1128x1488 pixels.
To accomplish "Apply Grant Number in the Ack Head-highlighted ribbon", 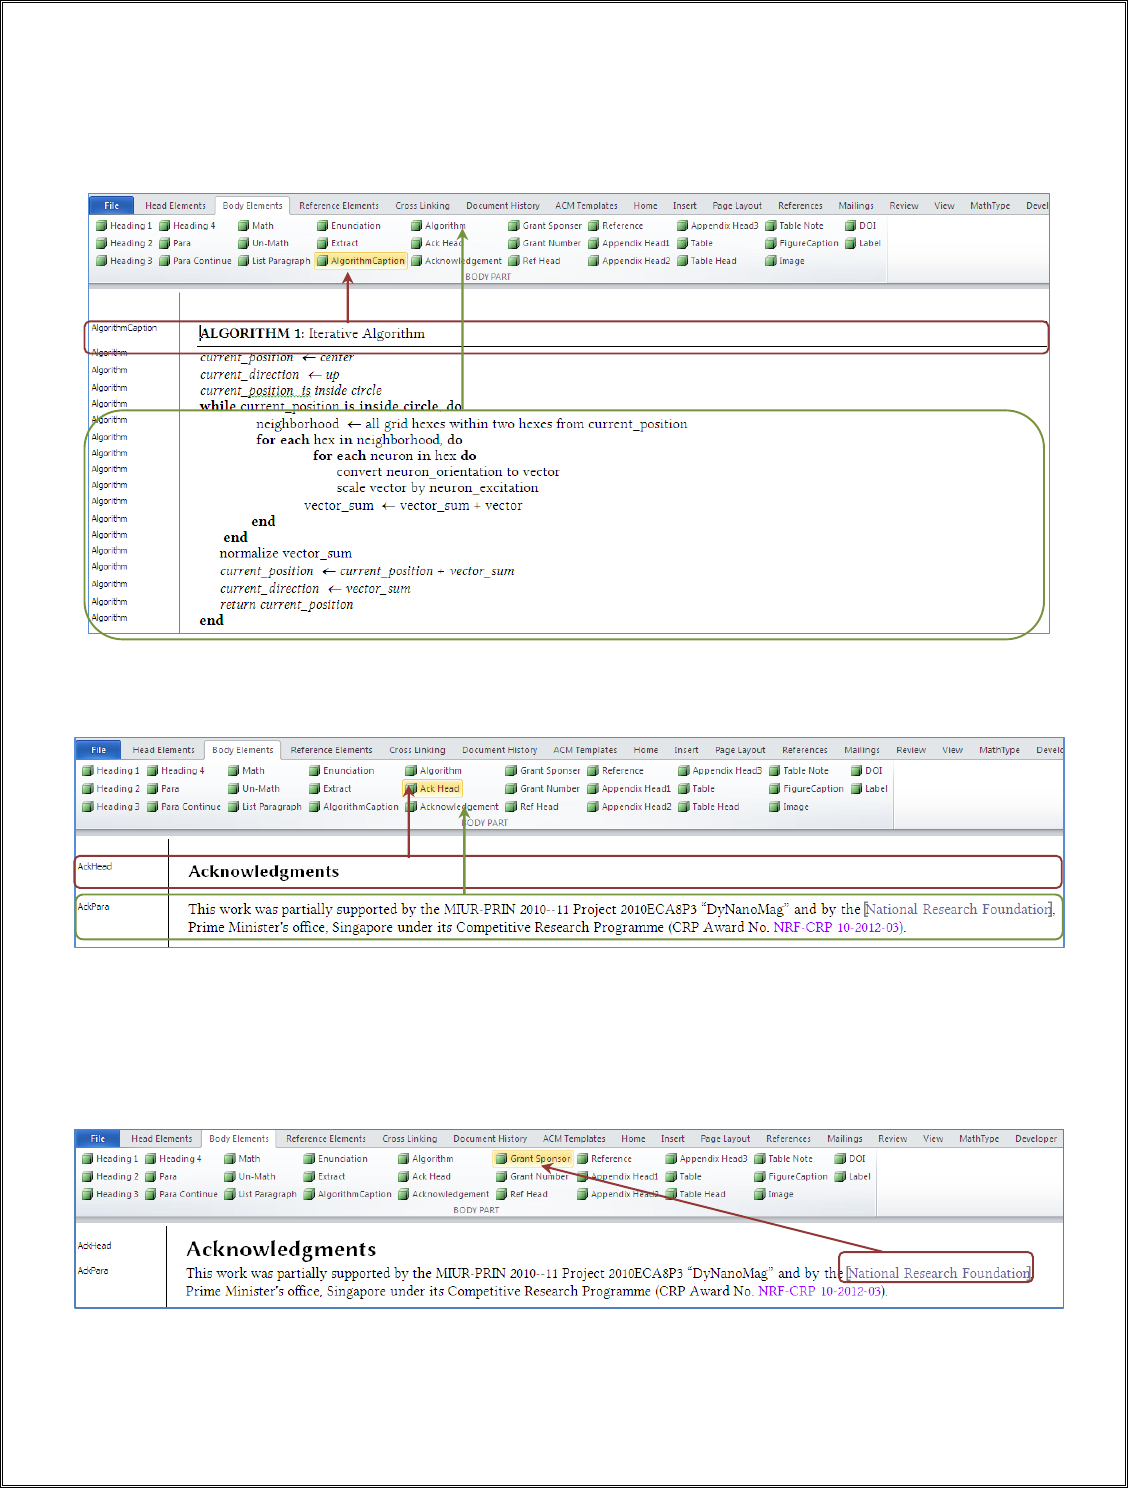I will click(x=542, y=789).
